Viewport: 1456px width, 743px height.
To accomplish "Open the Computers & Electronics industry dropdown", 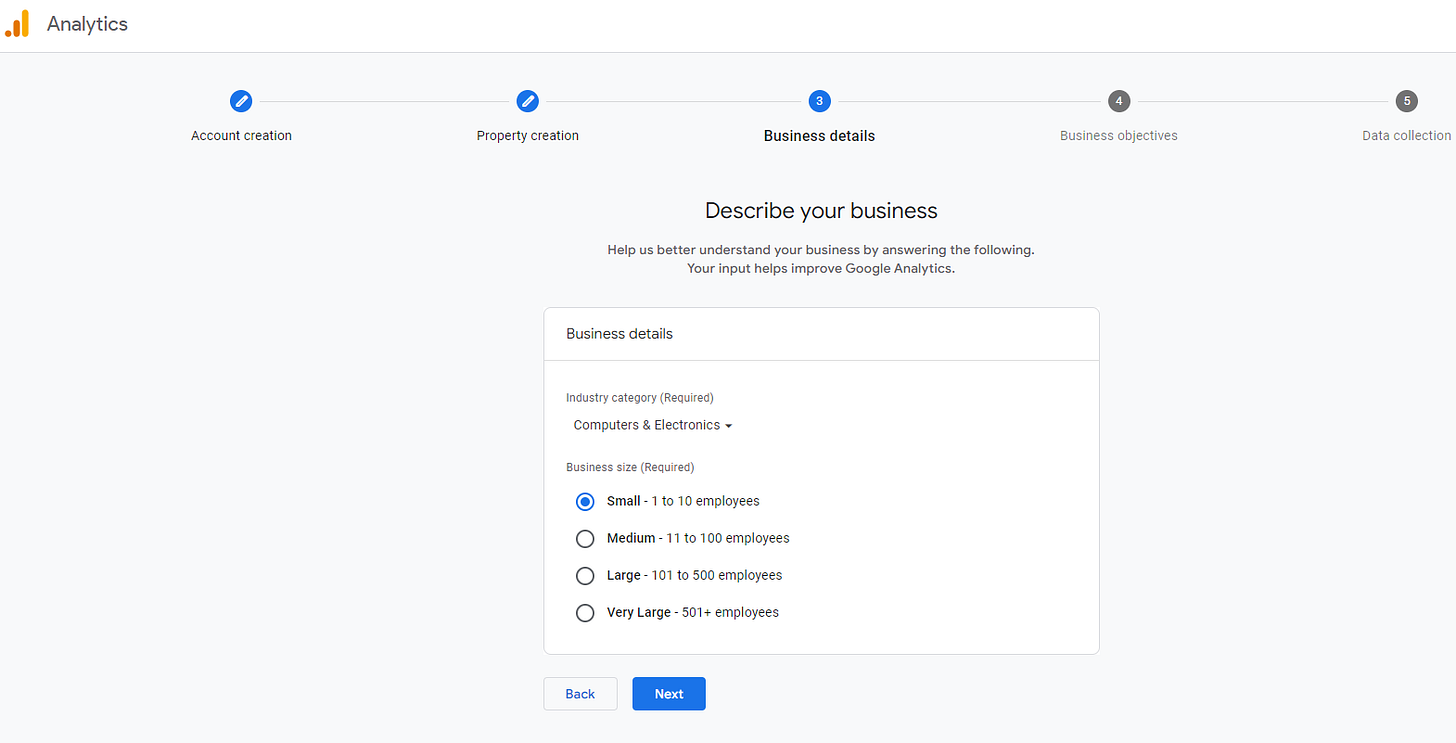I will click(x=653, y=425).
